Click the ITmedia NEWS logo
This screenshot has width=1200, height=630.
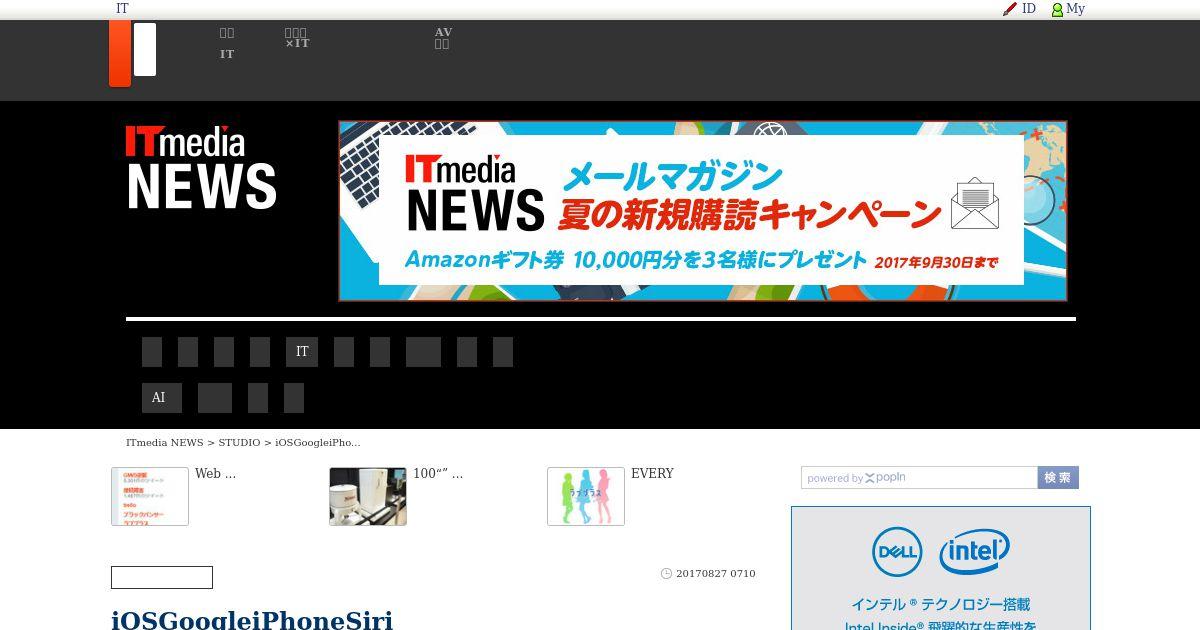point(200,167)
